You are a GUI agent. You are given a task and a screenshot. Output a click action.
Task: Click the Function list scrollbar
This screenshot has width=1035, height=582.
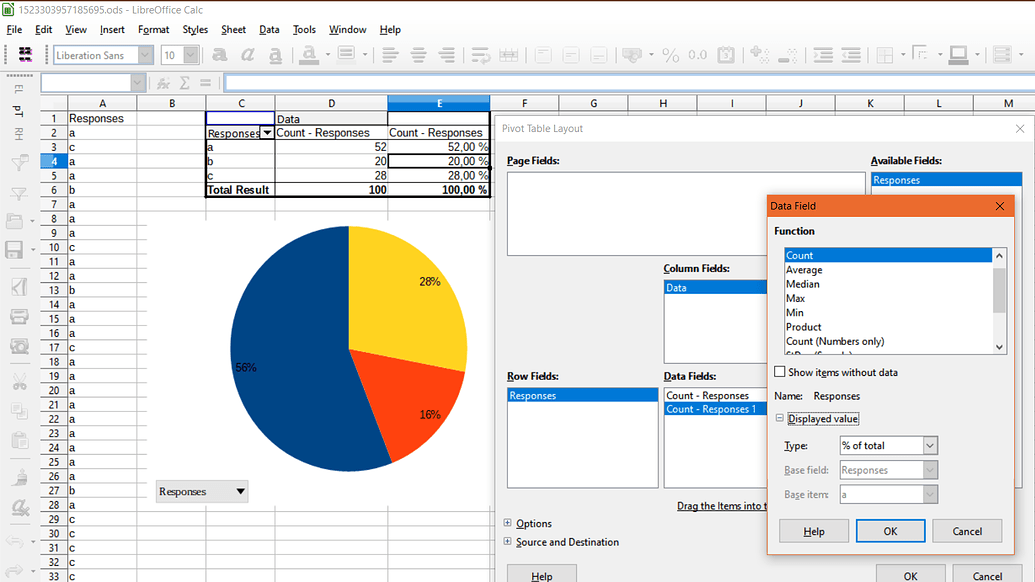(x=999, y=301)
